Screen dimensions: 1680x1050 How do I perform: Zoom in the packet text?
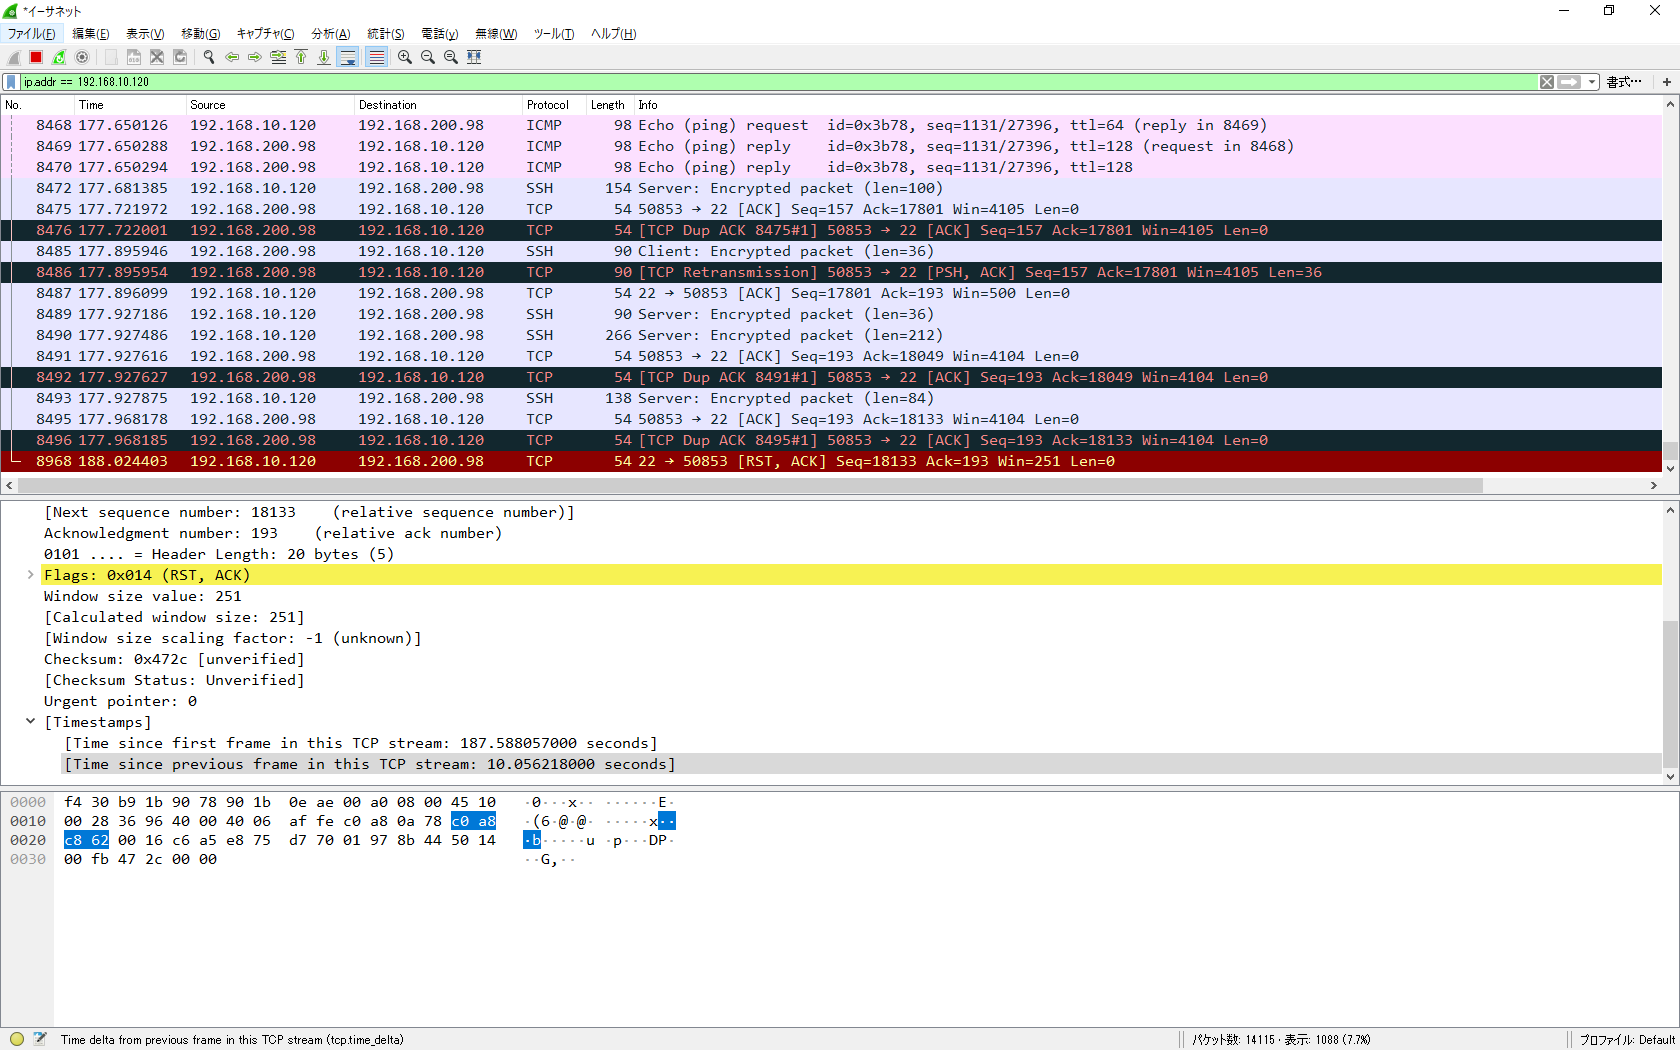click(x=405, y=57)
